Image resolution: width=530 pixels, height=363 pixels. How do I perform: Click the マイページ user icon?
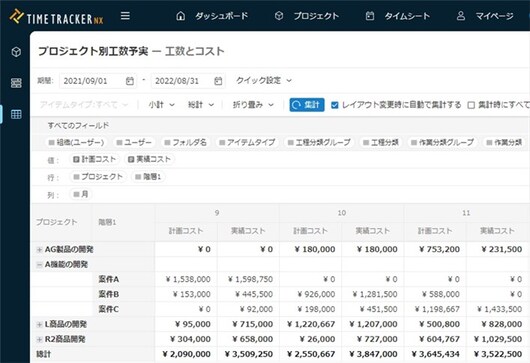click(x=461, y=16)
